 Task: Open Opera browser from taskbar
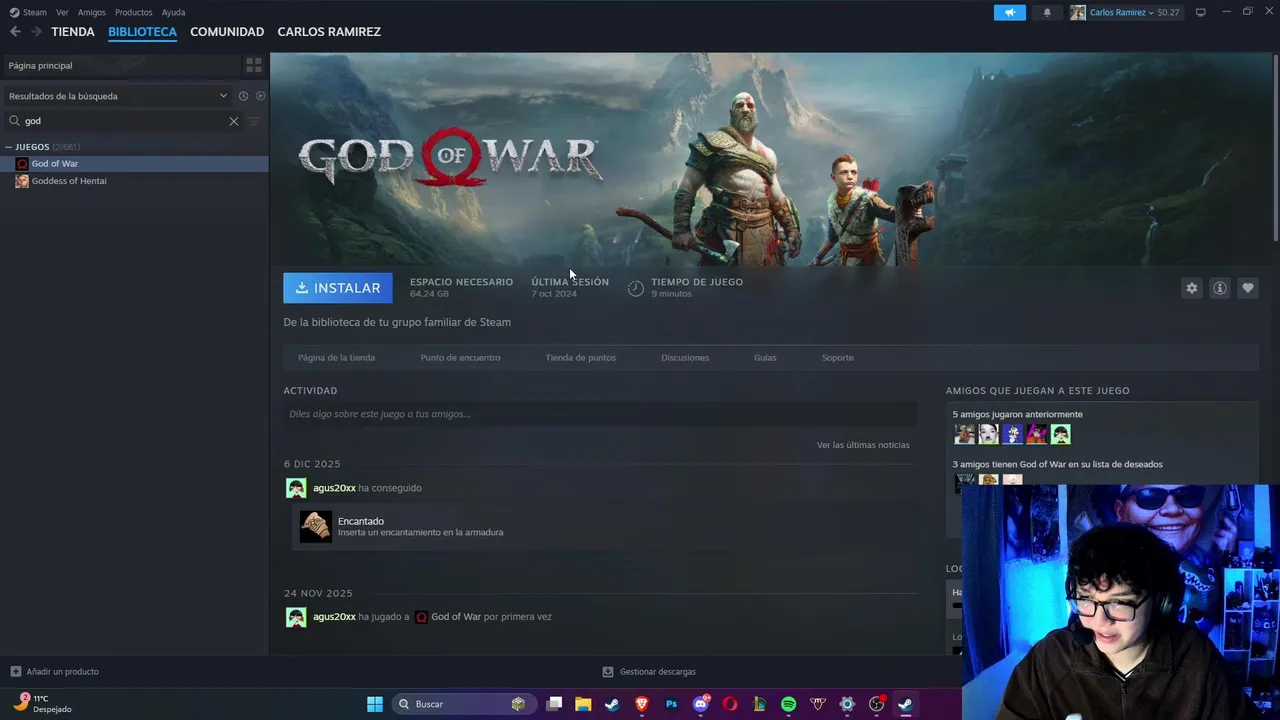coord(730,704)
